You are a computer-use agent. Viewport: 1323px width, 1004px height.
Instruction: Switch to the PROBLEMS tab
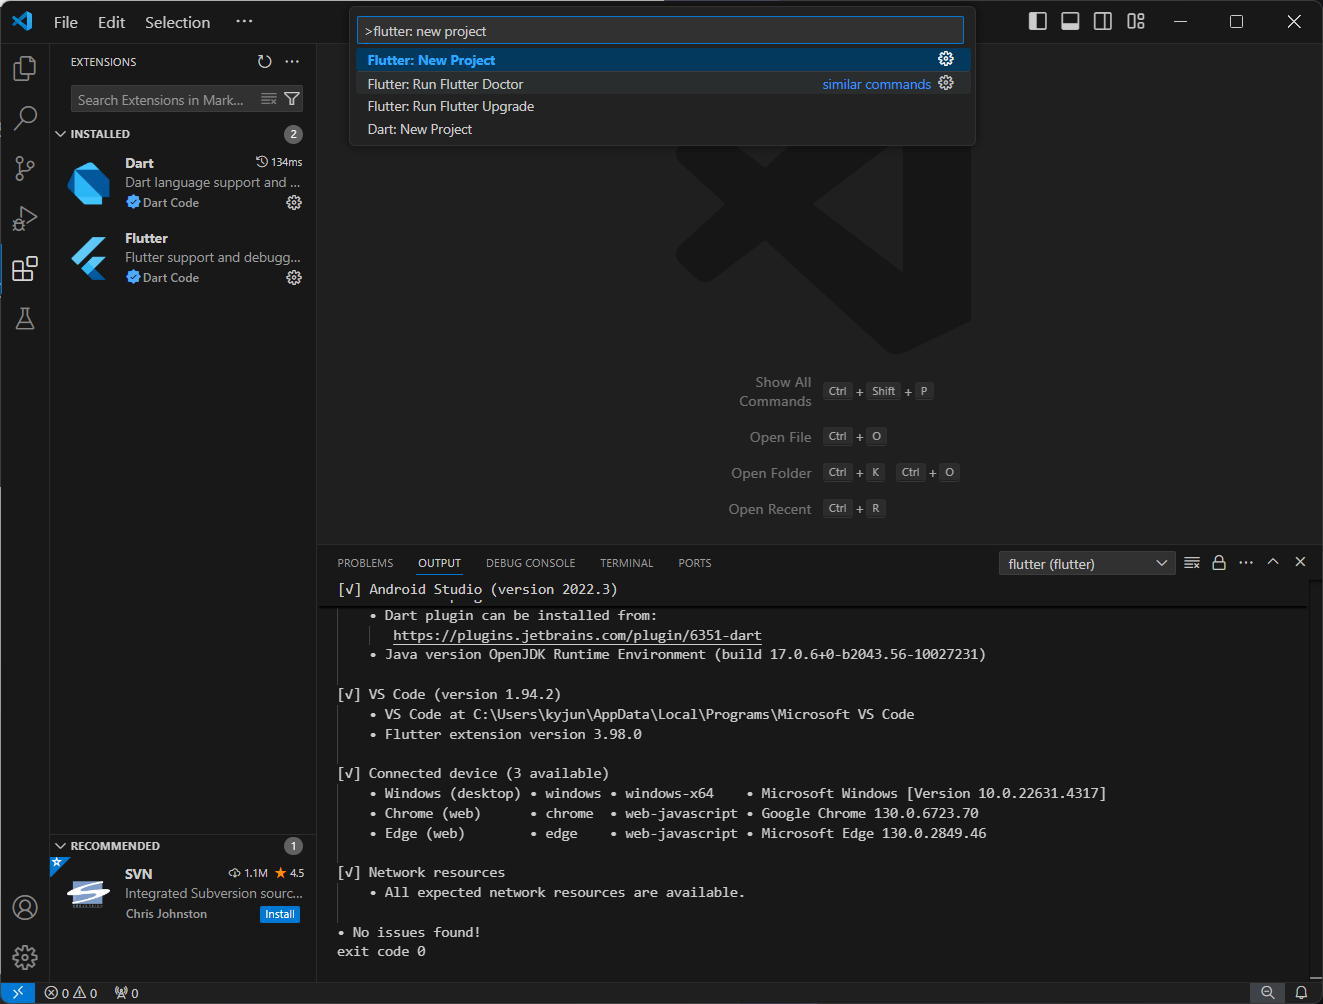point(366,563)
